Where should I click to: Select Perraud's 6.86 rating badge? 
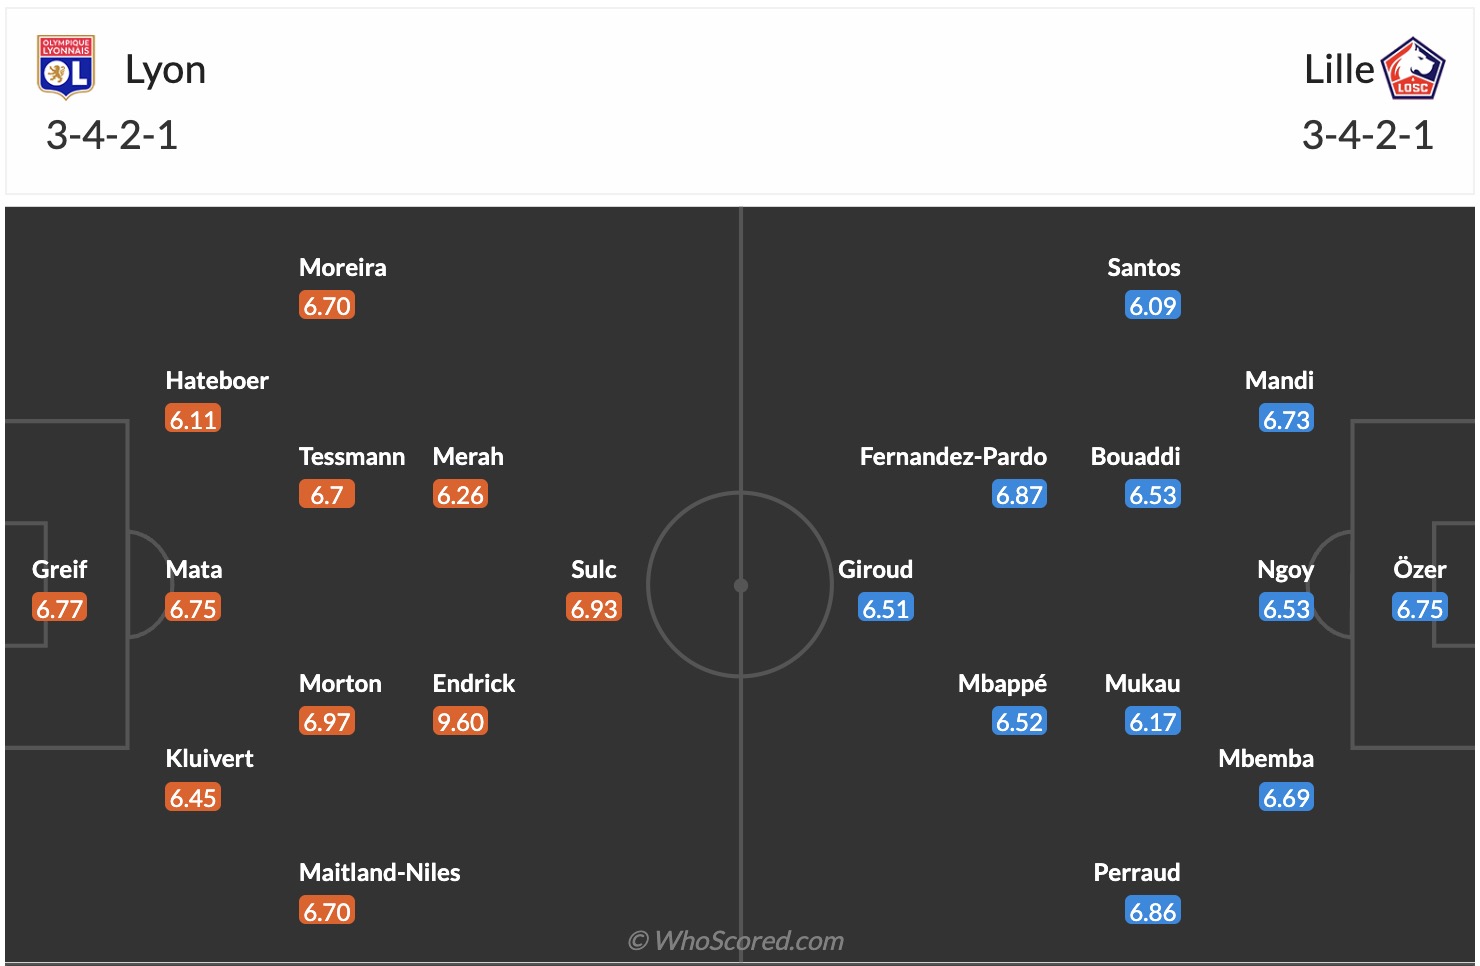pos(1152,912)
